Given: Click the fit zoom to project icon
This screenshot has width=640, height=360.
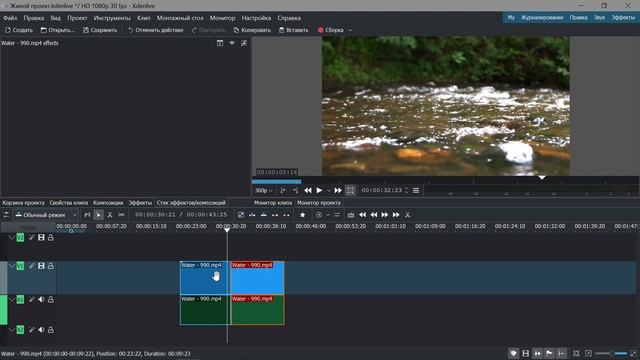Looking at the screenshot, I should (x=576, y=353).
